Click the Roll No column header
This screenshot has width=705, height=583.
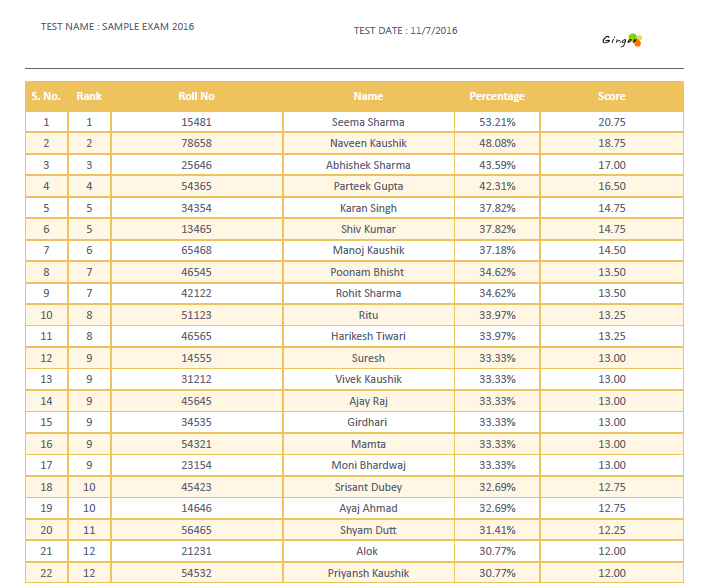tap(196, 97)
